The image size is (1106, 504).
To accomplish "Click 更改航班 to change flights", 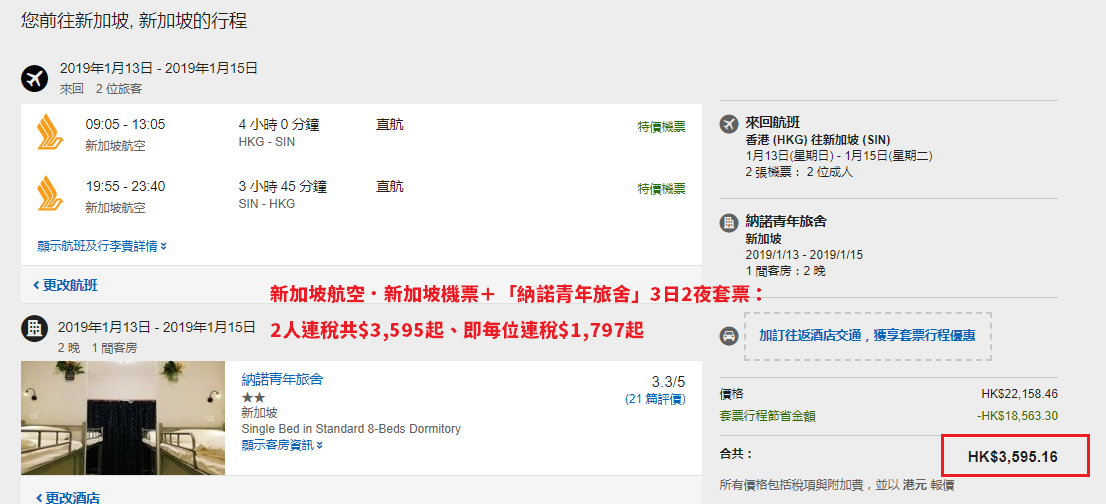I will pos(65,285).
